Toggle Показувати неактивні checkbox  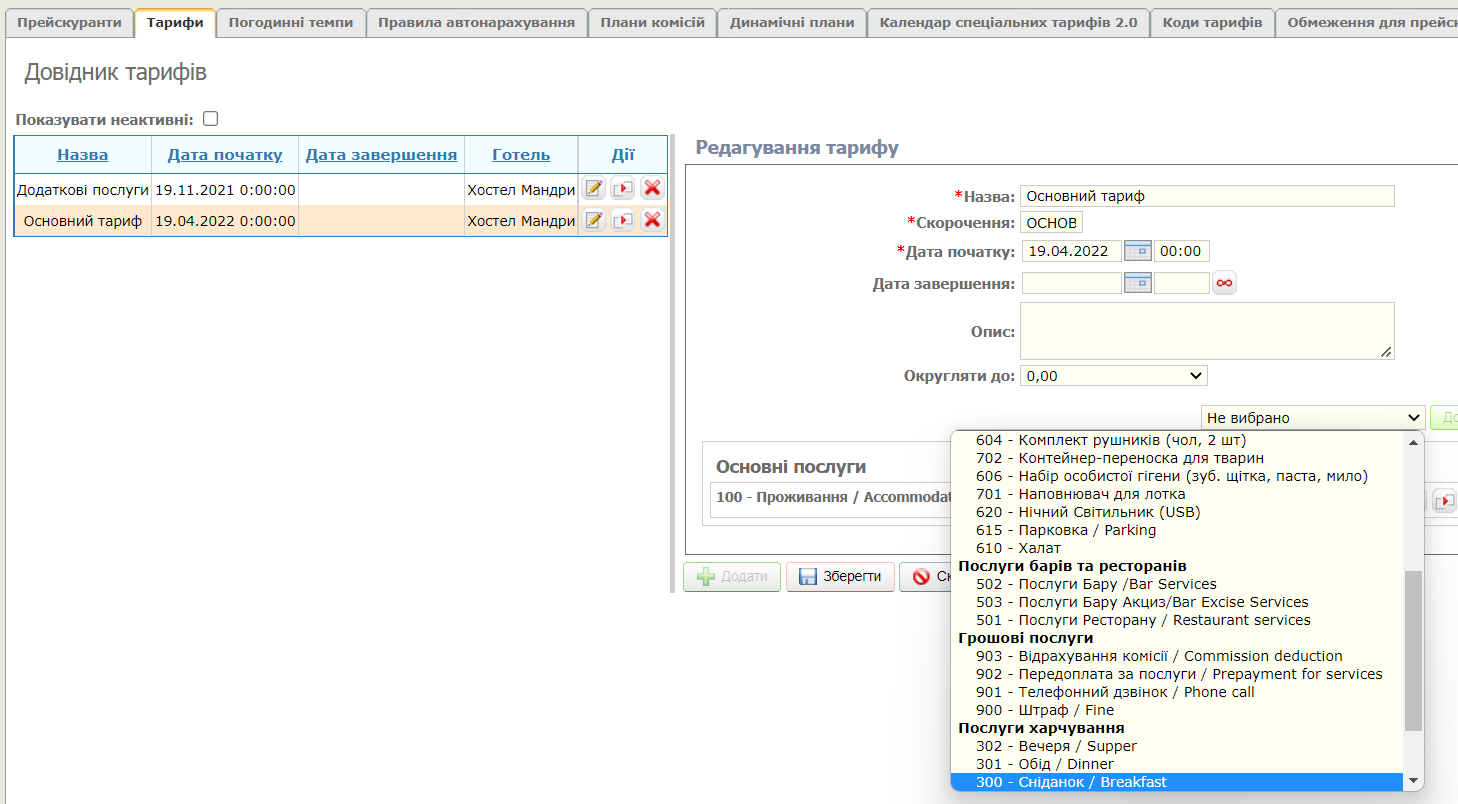[210, 119]
